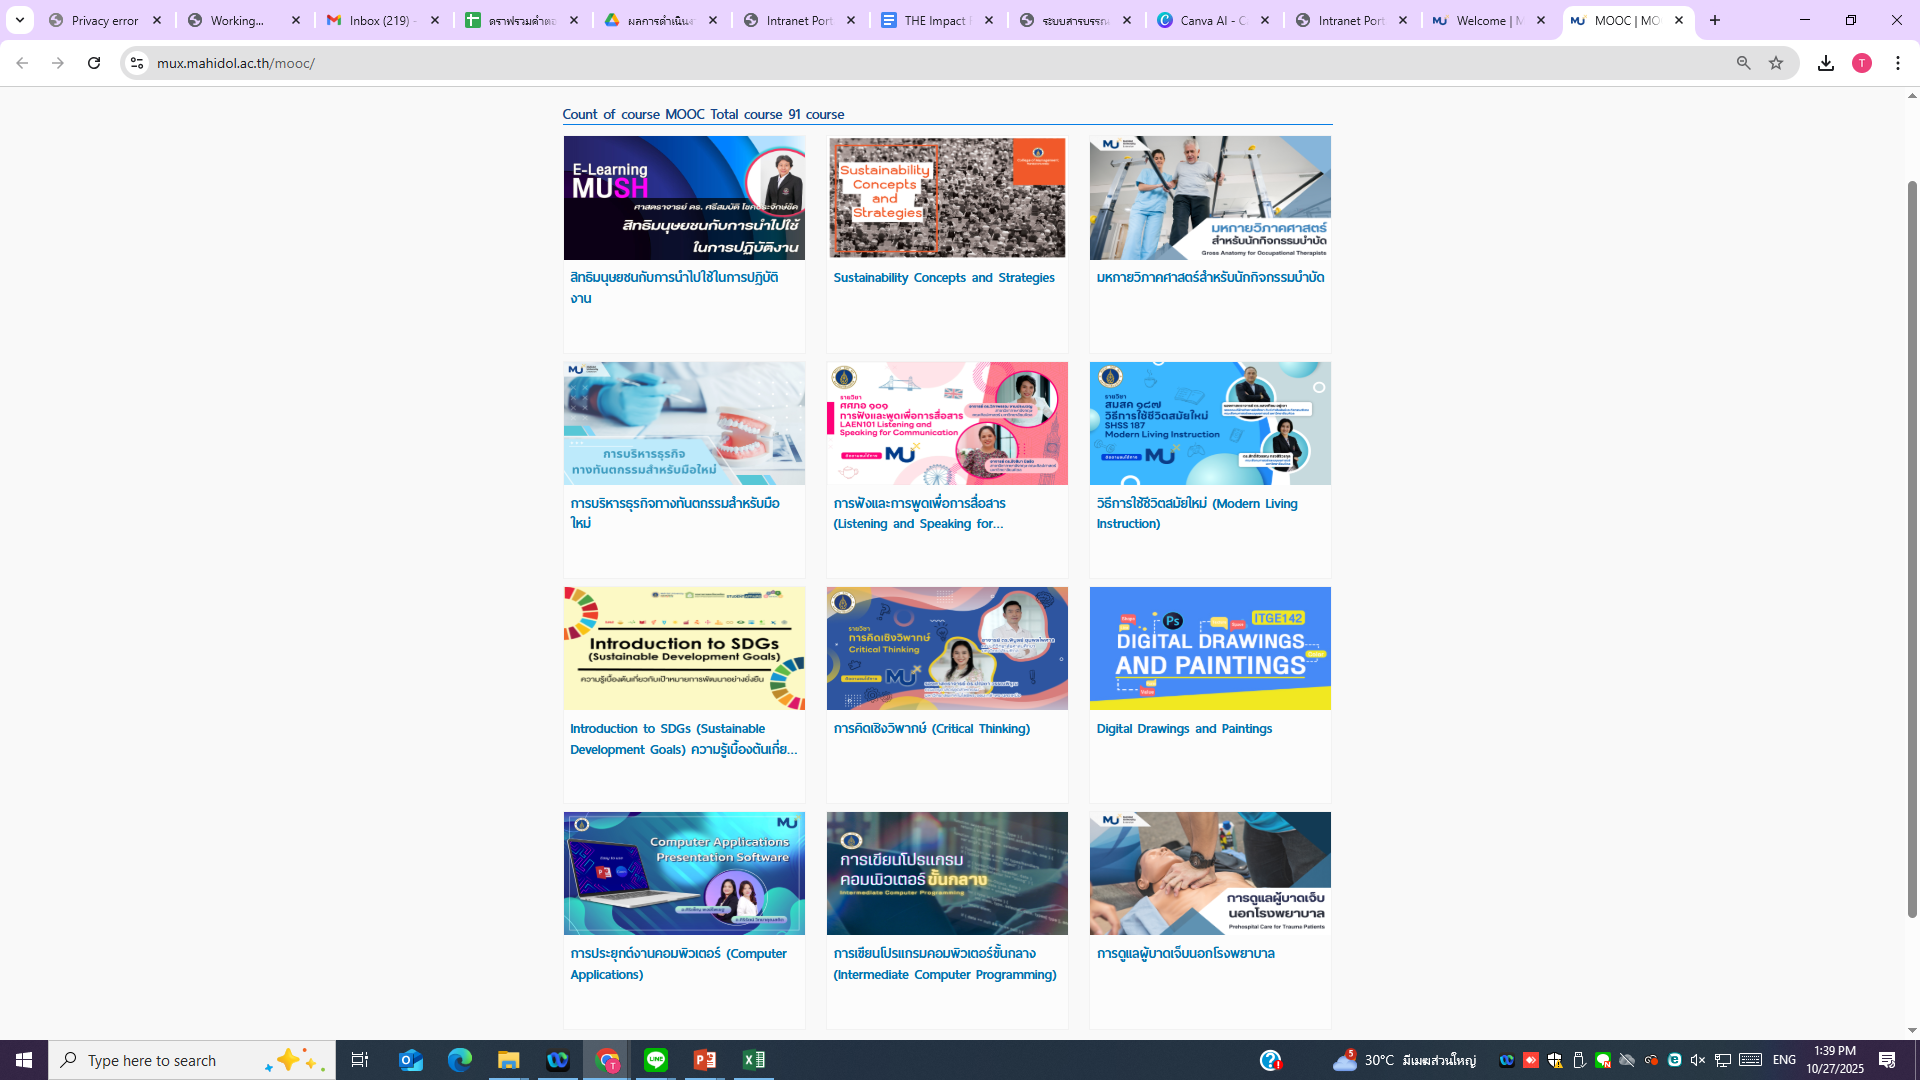Viewport: 1920px width, 1080px height.
Task: Click the Critical Thinking course thumbnail
Action: [x=946, y=648]
